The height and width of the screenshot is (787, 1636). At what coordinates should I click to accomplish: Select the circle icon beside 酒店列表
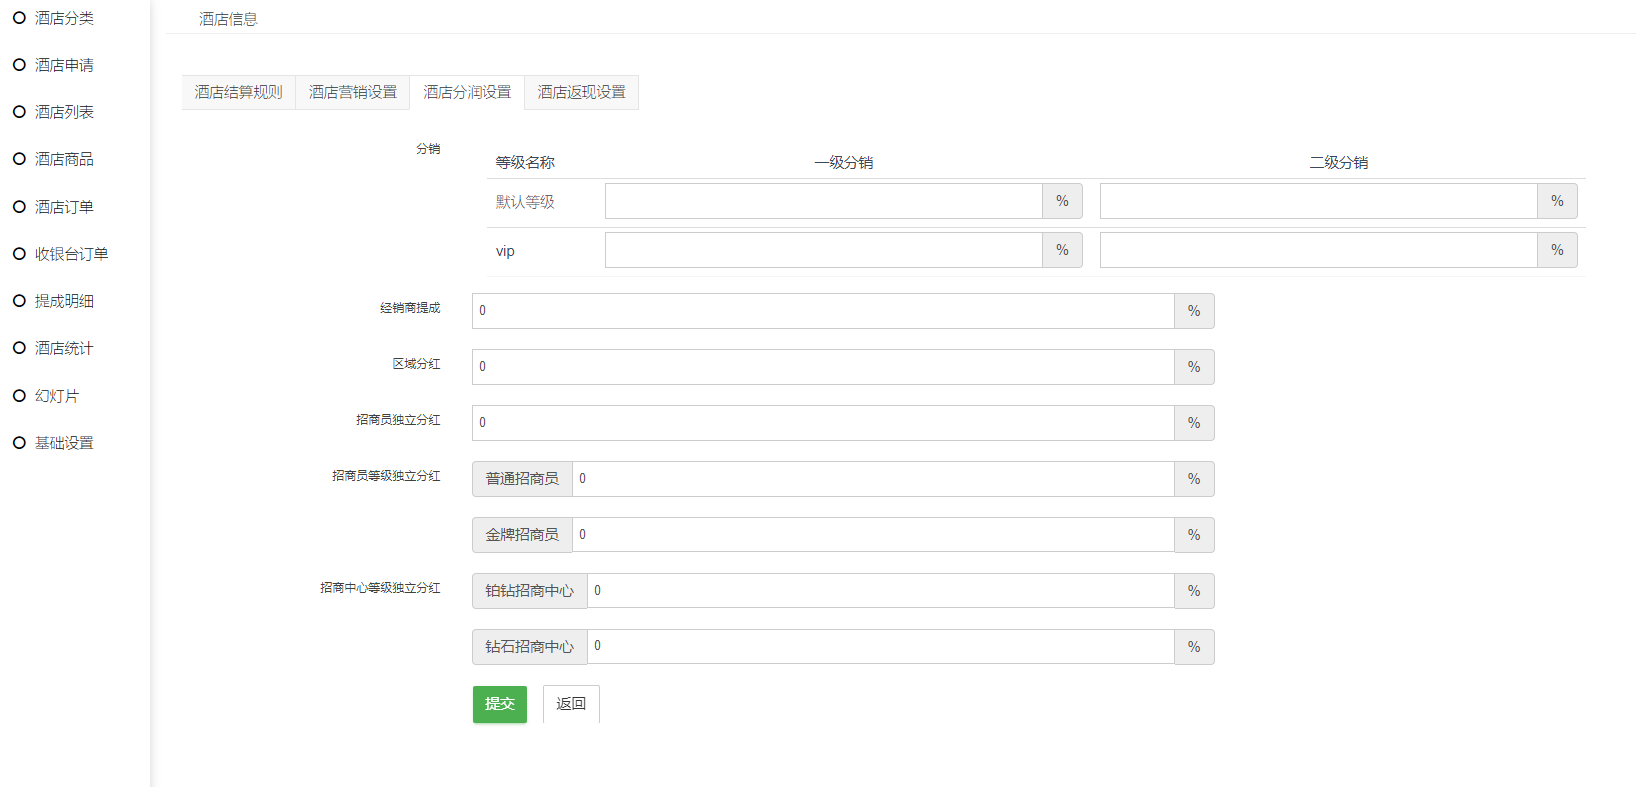19,112
